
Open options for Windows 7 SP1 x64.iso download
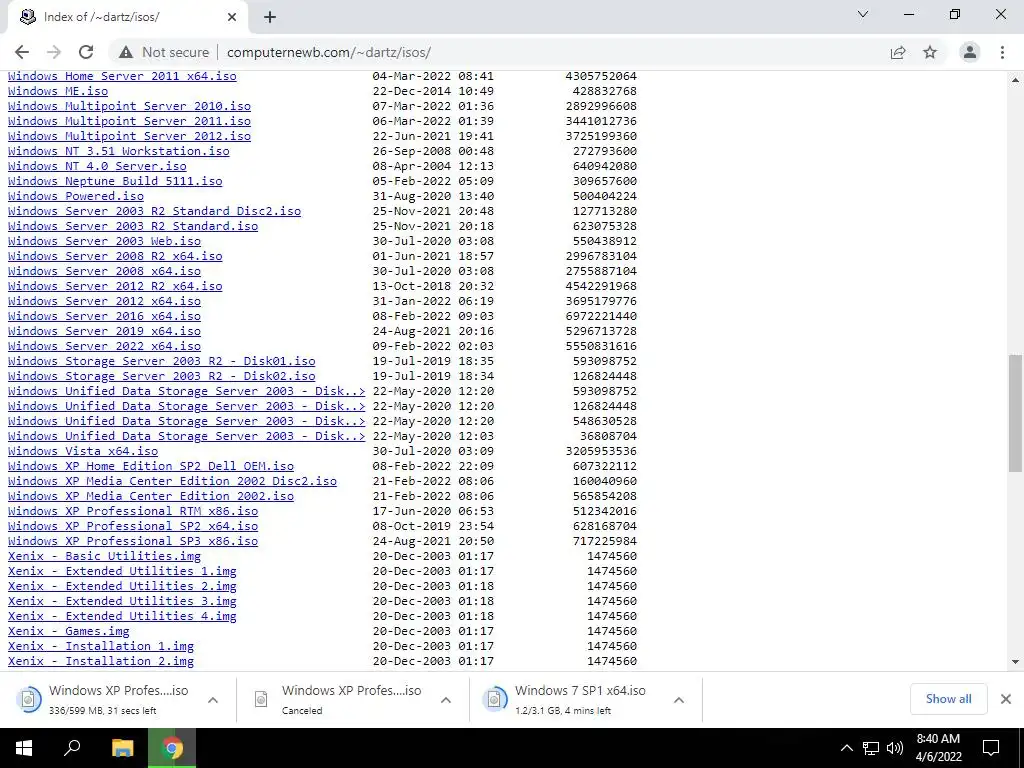coord(679,700)
